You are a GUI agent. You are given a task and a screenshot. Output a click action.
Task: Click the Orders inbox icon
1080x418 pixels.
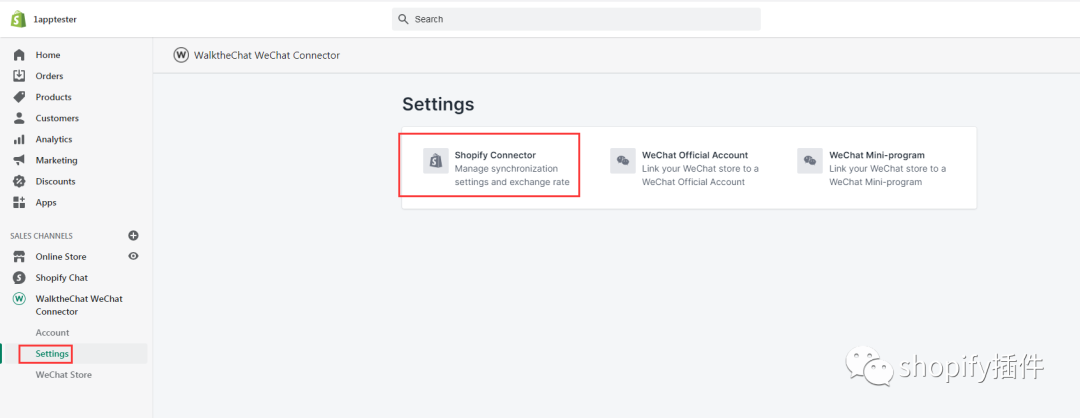pyautogui.click(x=19, y=76)
